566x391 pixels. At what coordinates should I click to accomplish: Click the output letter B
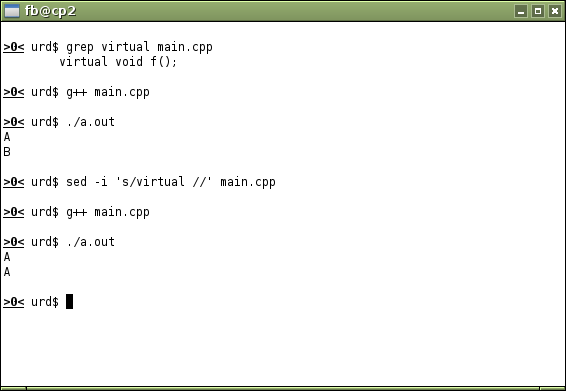tap(7, 152)
